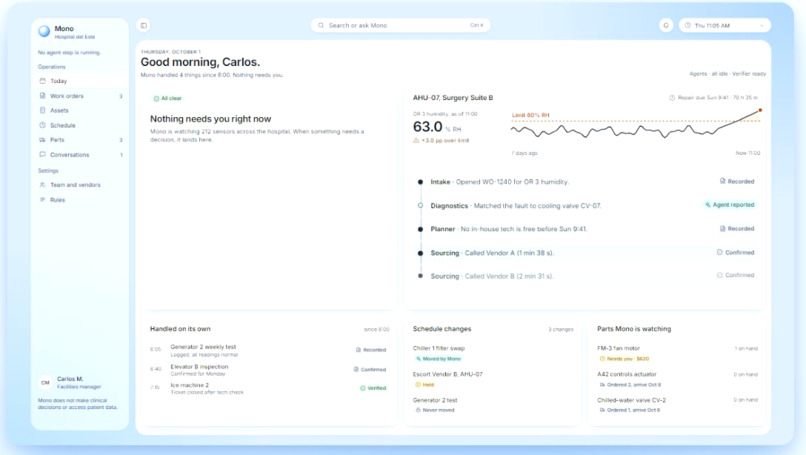806x455 pixels.
Task: Open the Thu 11:05 AM time dropdown
Action: (725, 25)
